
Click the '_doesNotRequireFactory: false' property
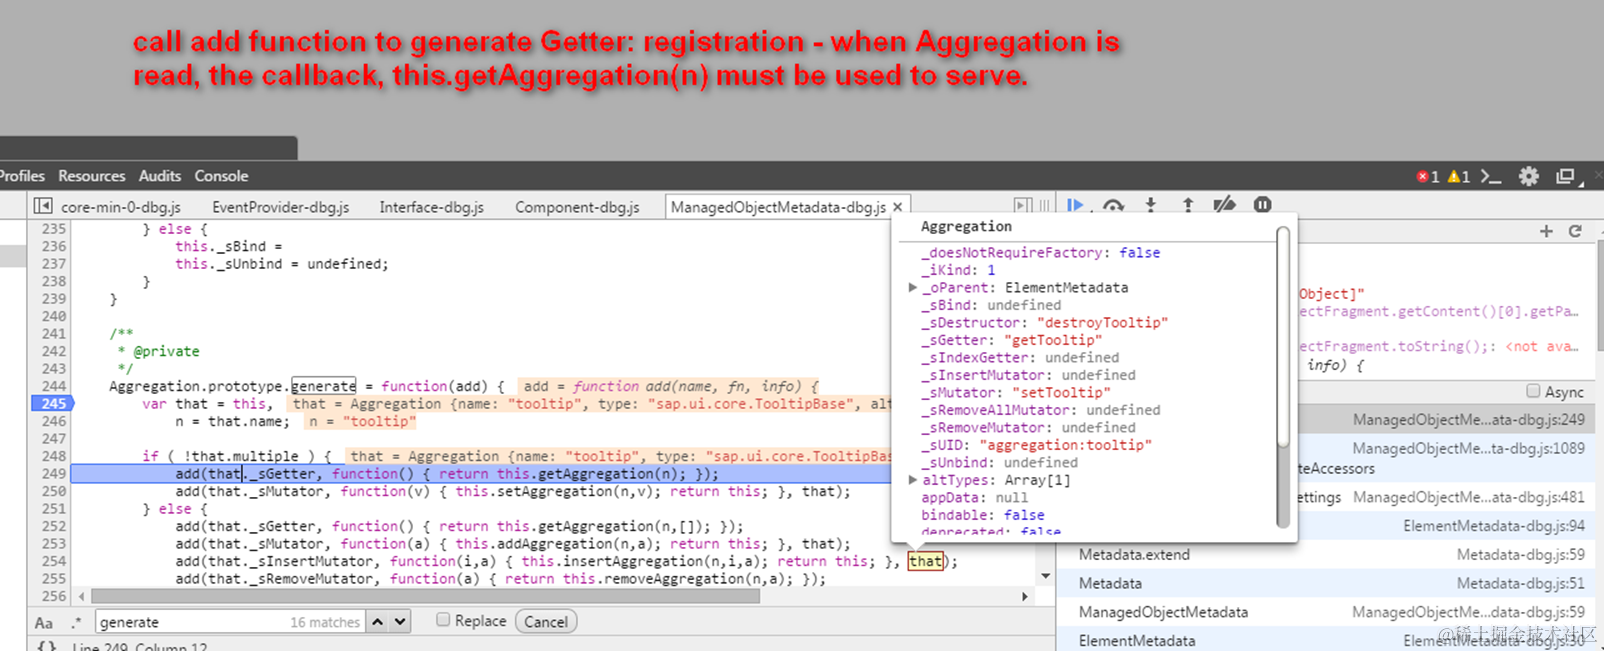[x=1041, y=253]
